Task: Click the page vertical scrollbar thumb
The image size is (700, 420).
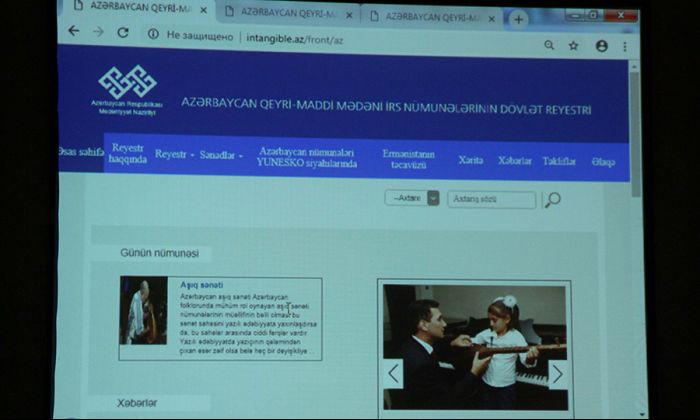Action: click(x=635, y=134)
